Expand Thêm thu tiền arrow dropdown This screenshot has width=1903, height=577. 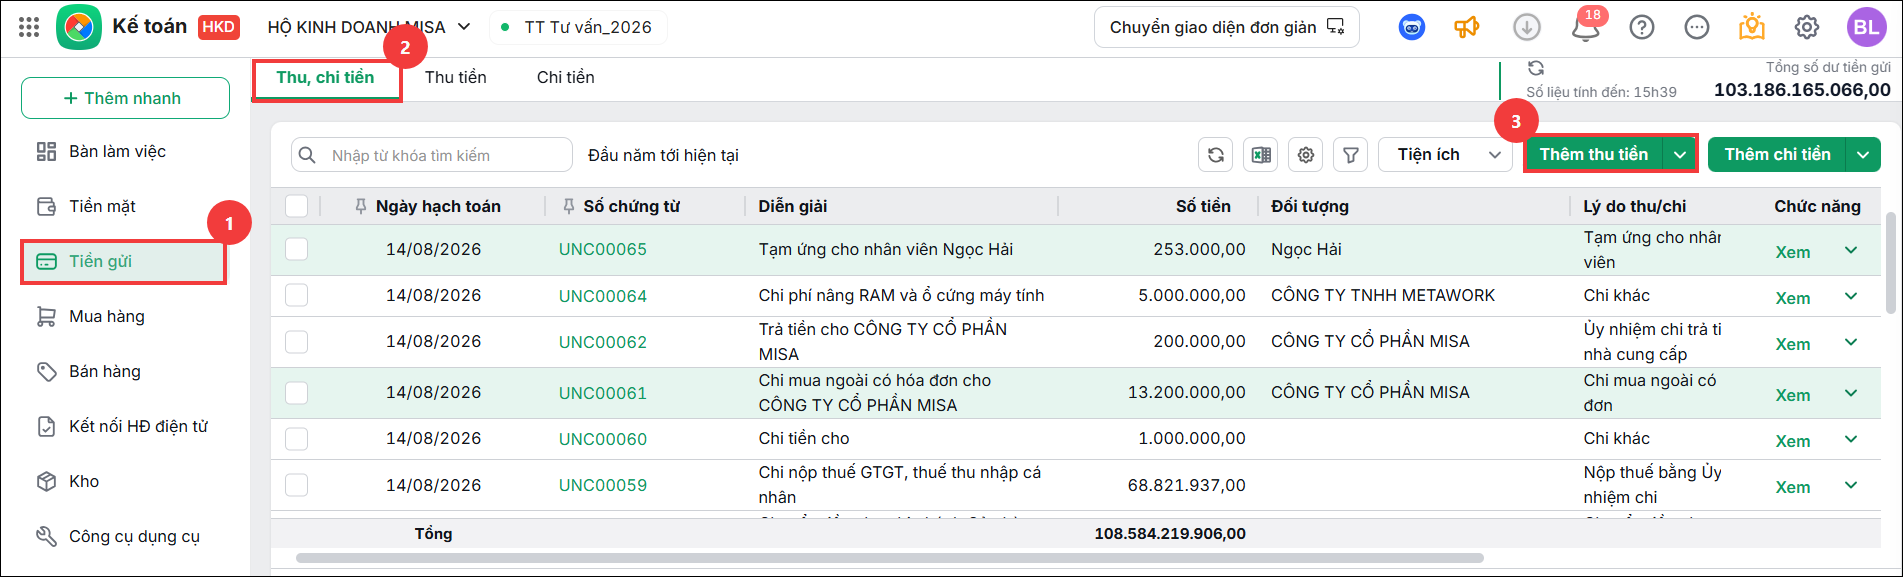click(x=1680, y=155)
